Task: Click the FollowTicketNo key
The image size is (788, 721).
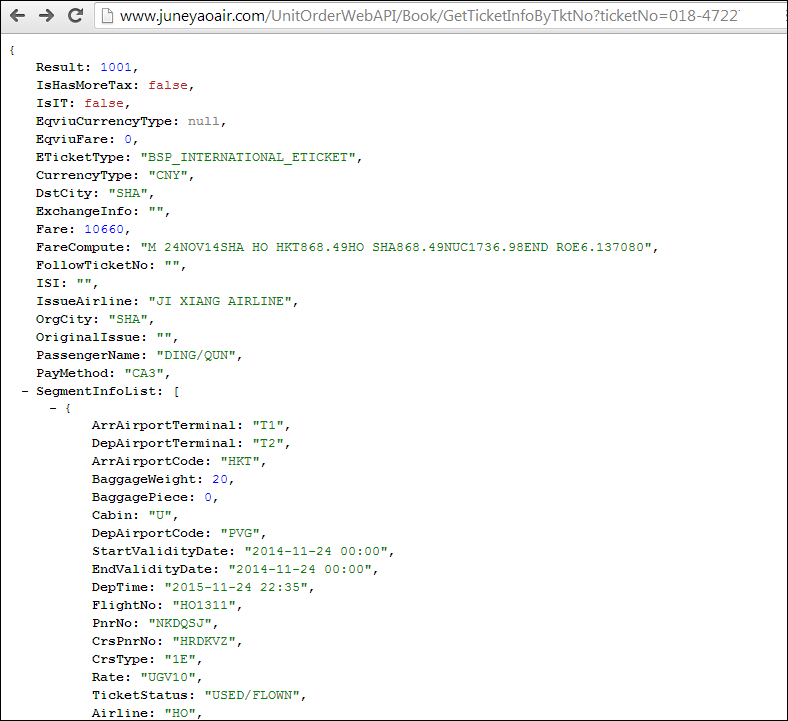Action: click(x=91, y=265)
